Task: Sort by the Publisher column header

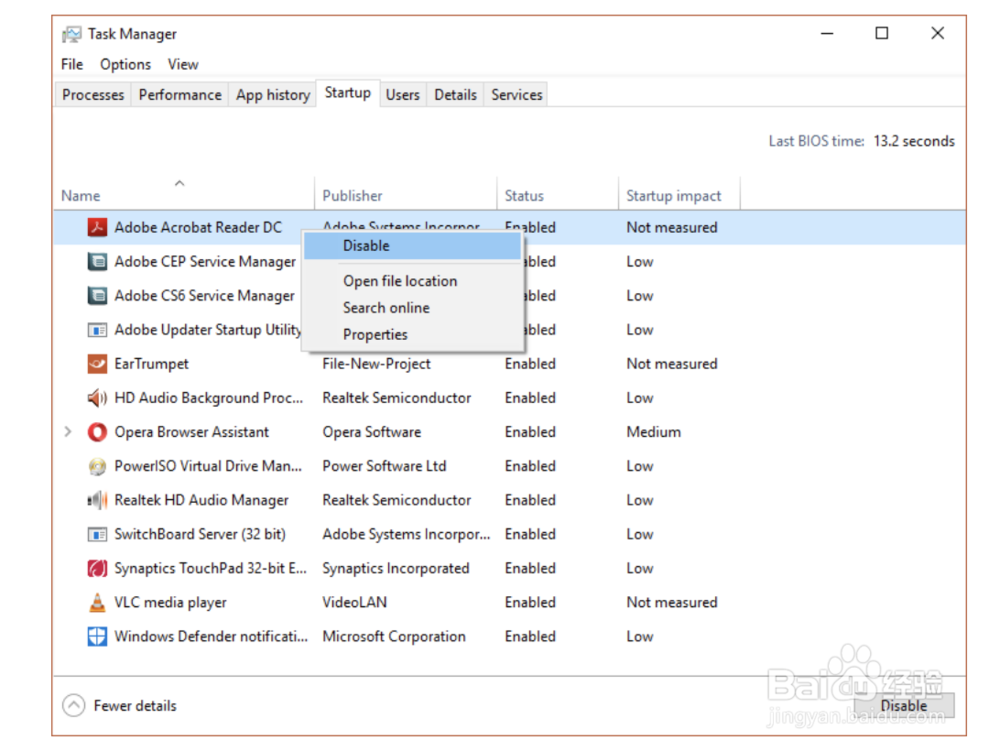Action: point(405,195)
